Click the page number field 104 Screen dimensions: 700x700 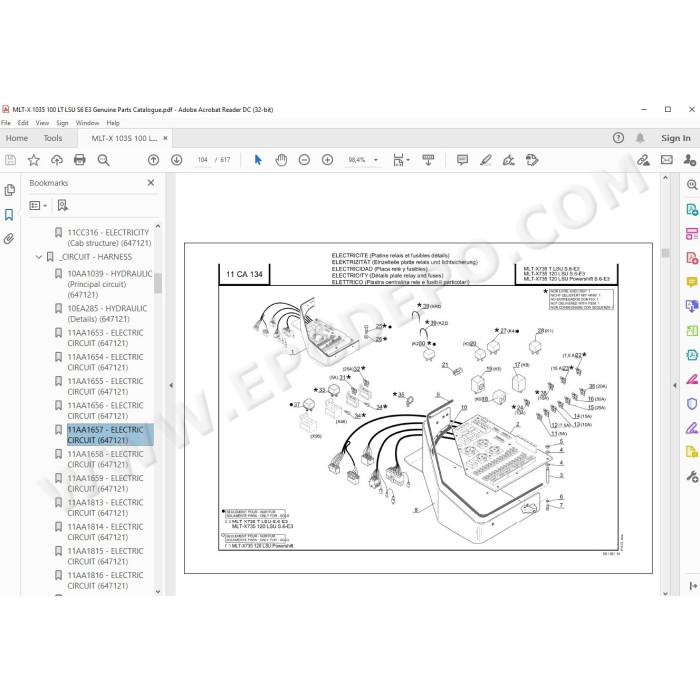click(203, 160)
